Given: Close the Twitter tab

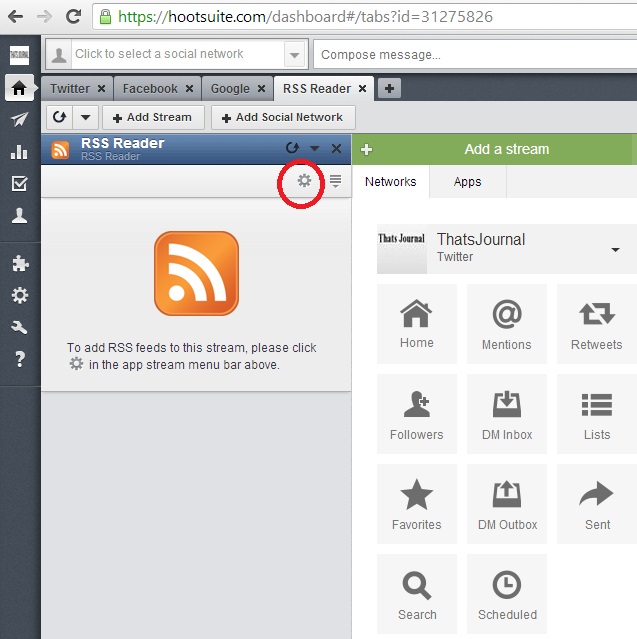Looking at the screenshot, I should coord(101,88).
